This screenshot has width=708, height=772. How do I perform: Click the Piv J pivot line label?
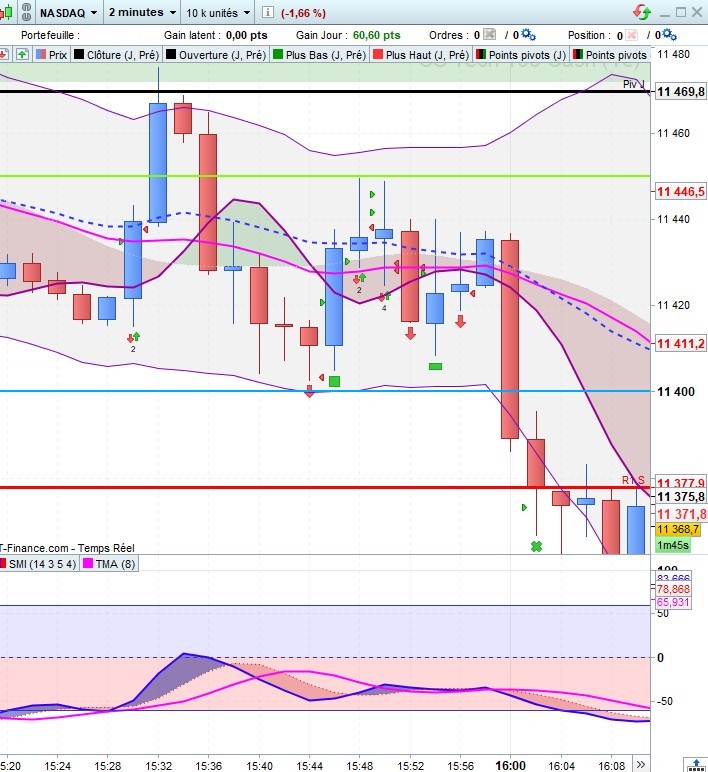(634, 84)
